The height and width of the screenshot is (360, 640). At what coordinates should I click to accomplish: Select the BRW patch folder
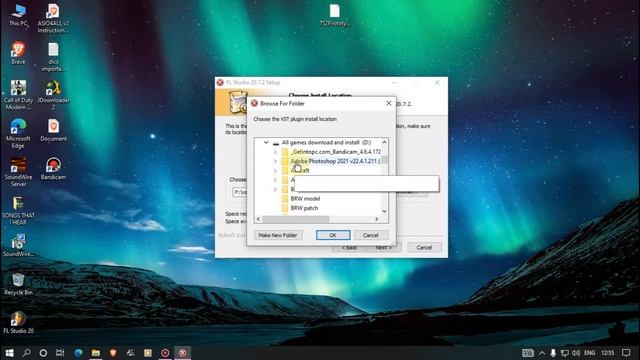(x=304, y=208)
